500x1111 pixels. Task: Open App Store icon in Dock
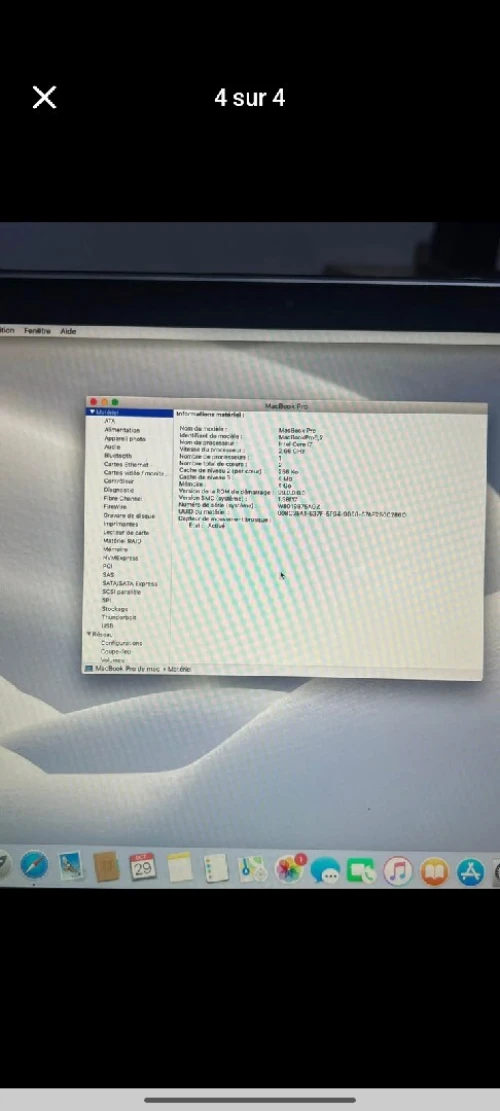(x=471, y=872)
